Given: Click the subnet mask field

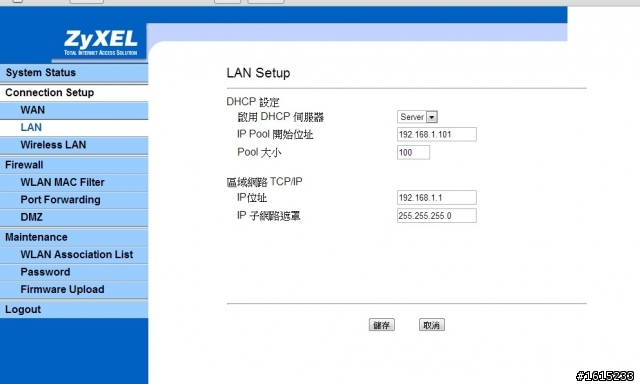Looking at the screenshot, I should 436,215.
